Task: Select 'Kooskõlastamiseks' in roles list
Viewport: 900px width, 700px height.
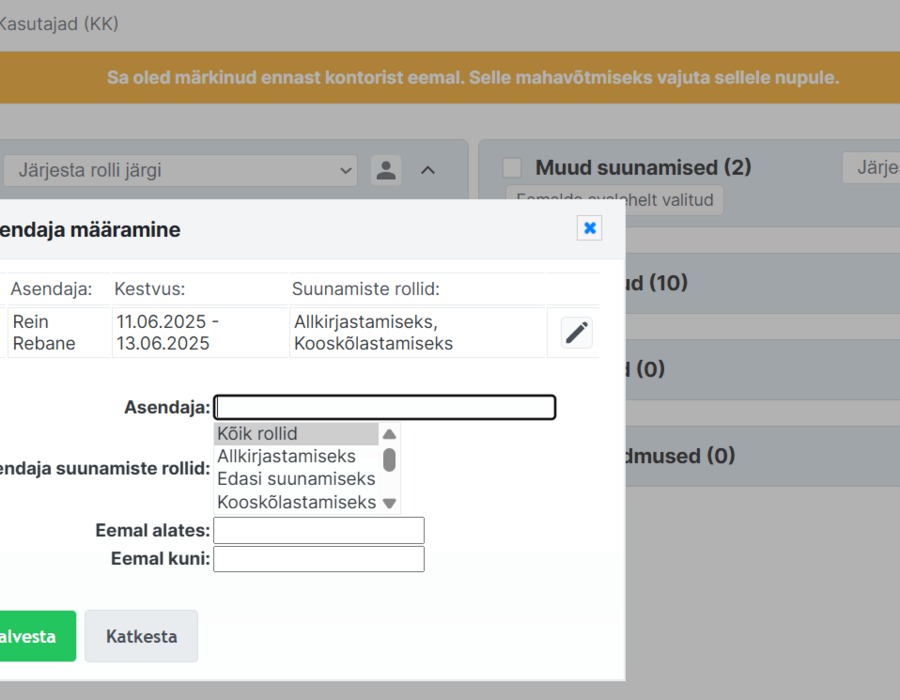Action: (x=296, y=502)
